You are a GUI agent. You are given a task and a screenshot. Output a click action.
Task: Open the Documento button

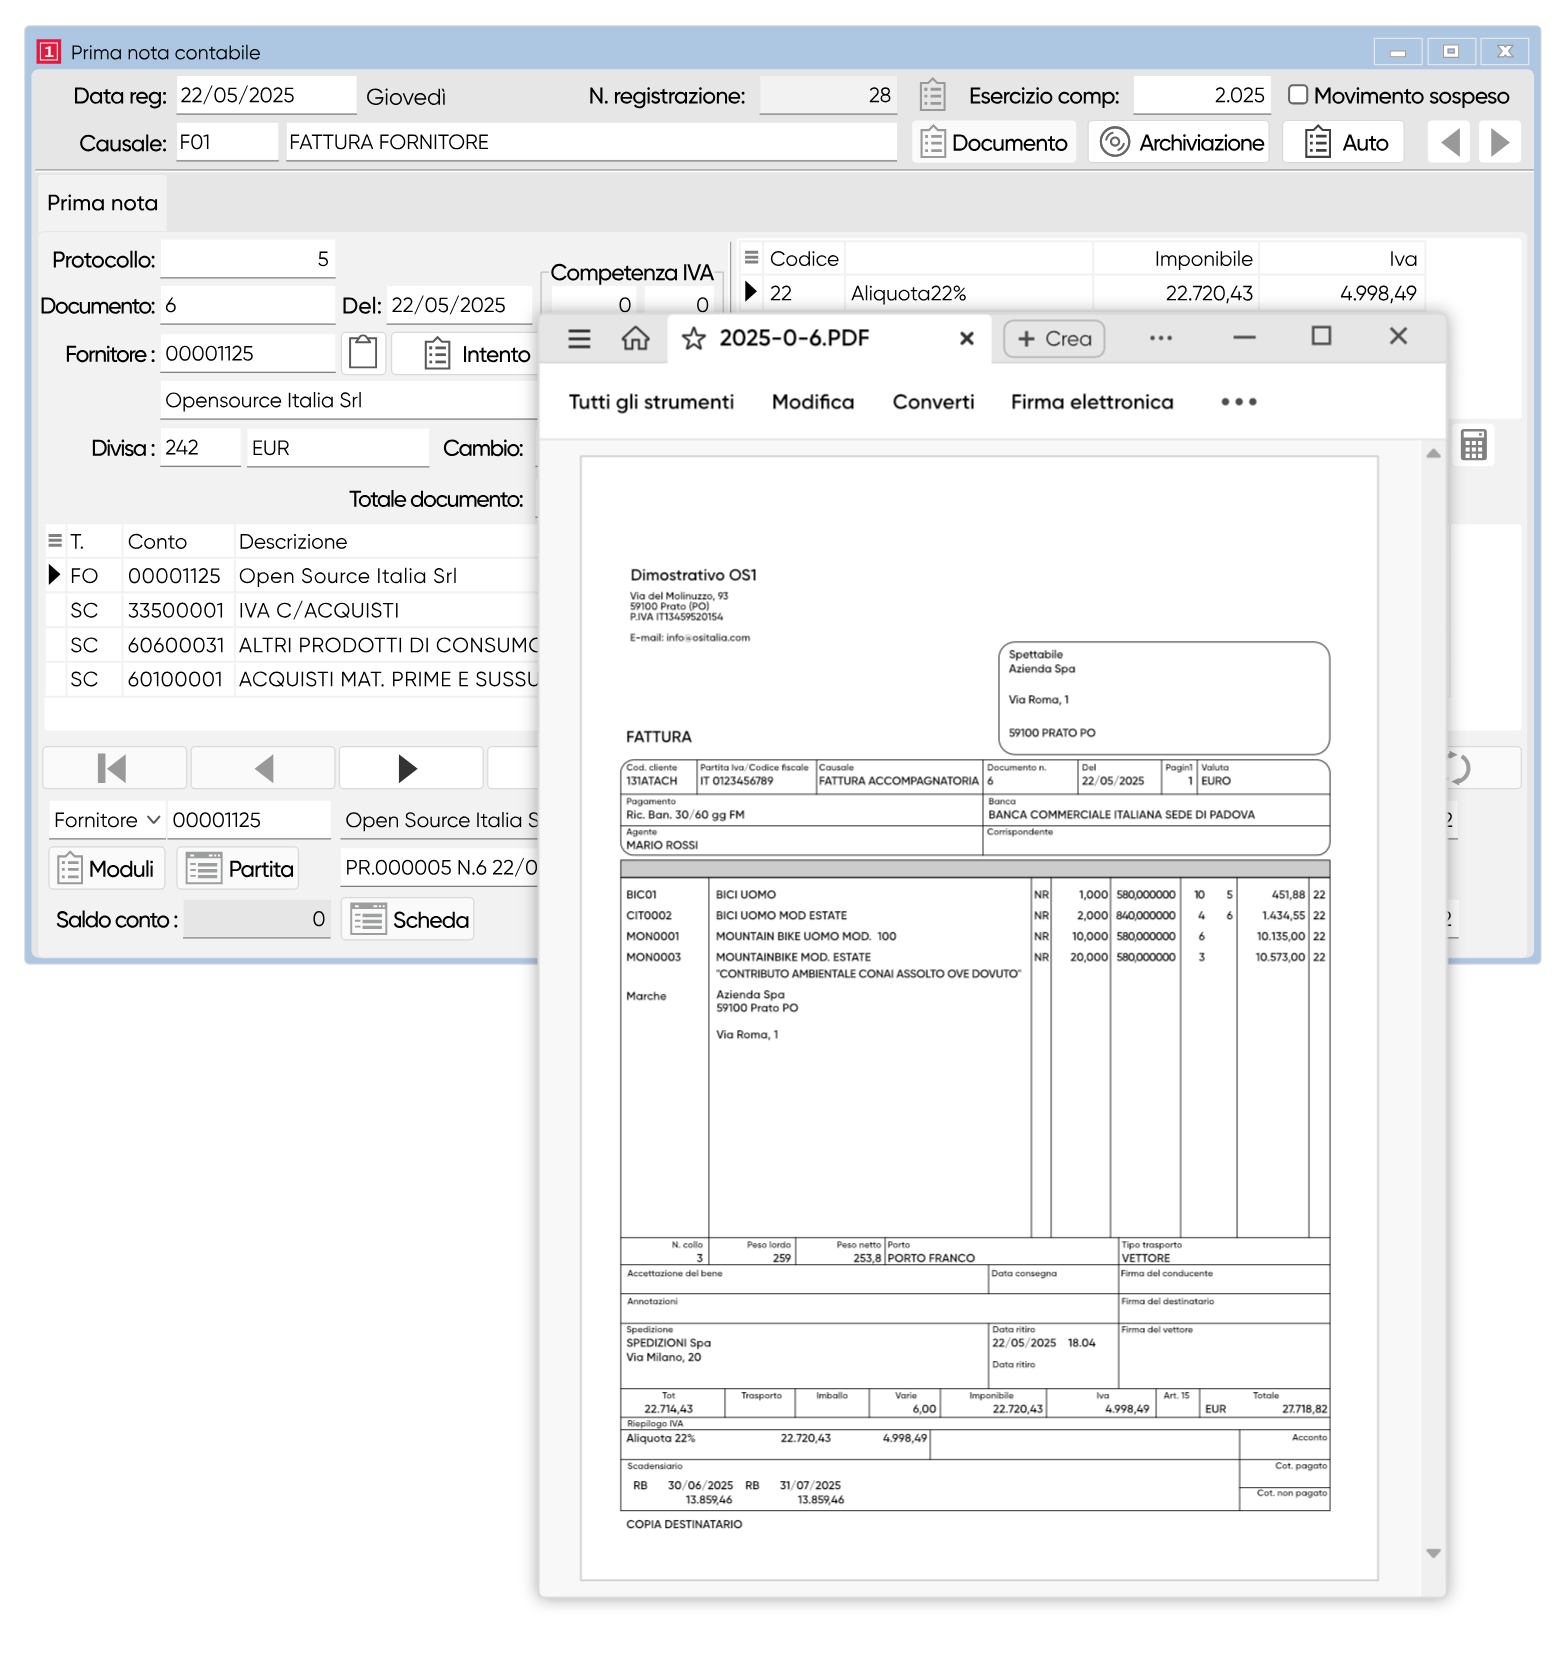(994, 143)
